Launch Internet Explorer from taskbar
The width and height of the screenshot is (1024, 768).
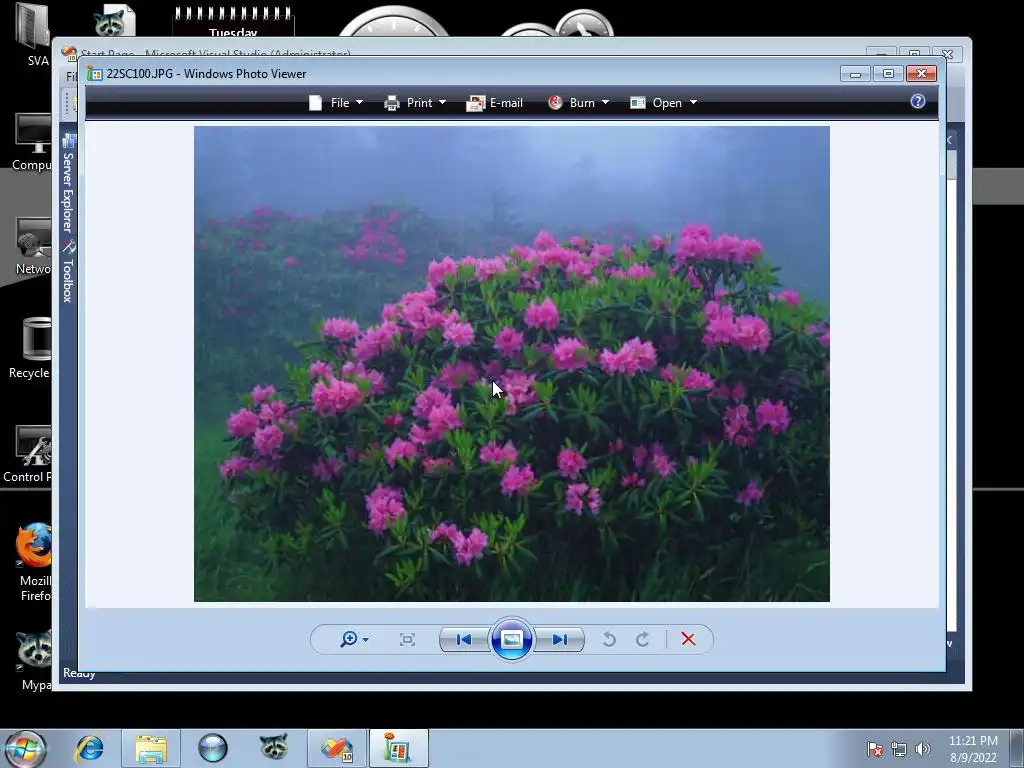89,748
